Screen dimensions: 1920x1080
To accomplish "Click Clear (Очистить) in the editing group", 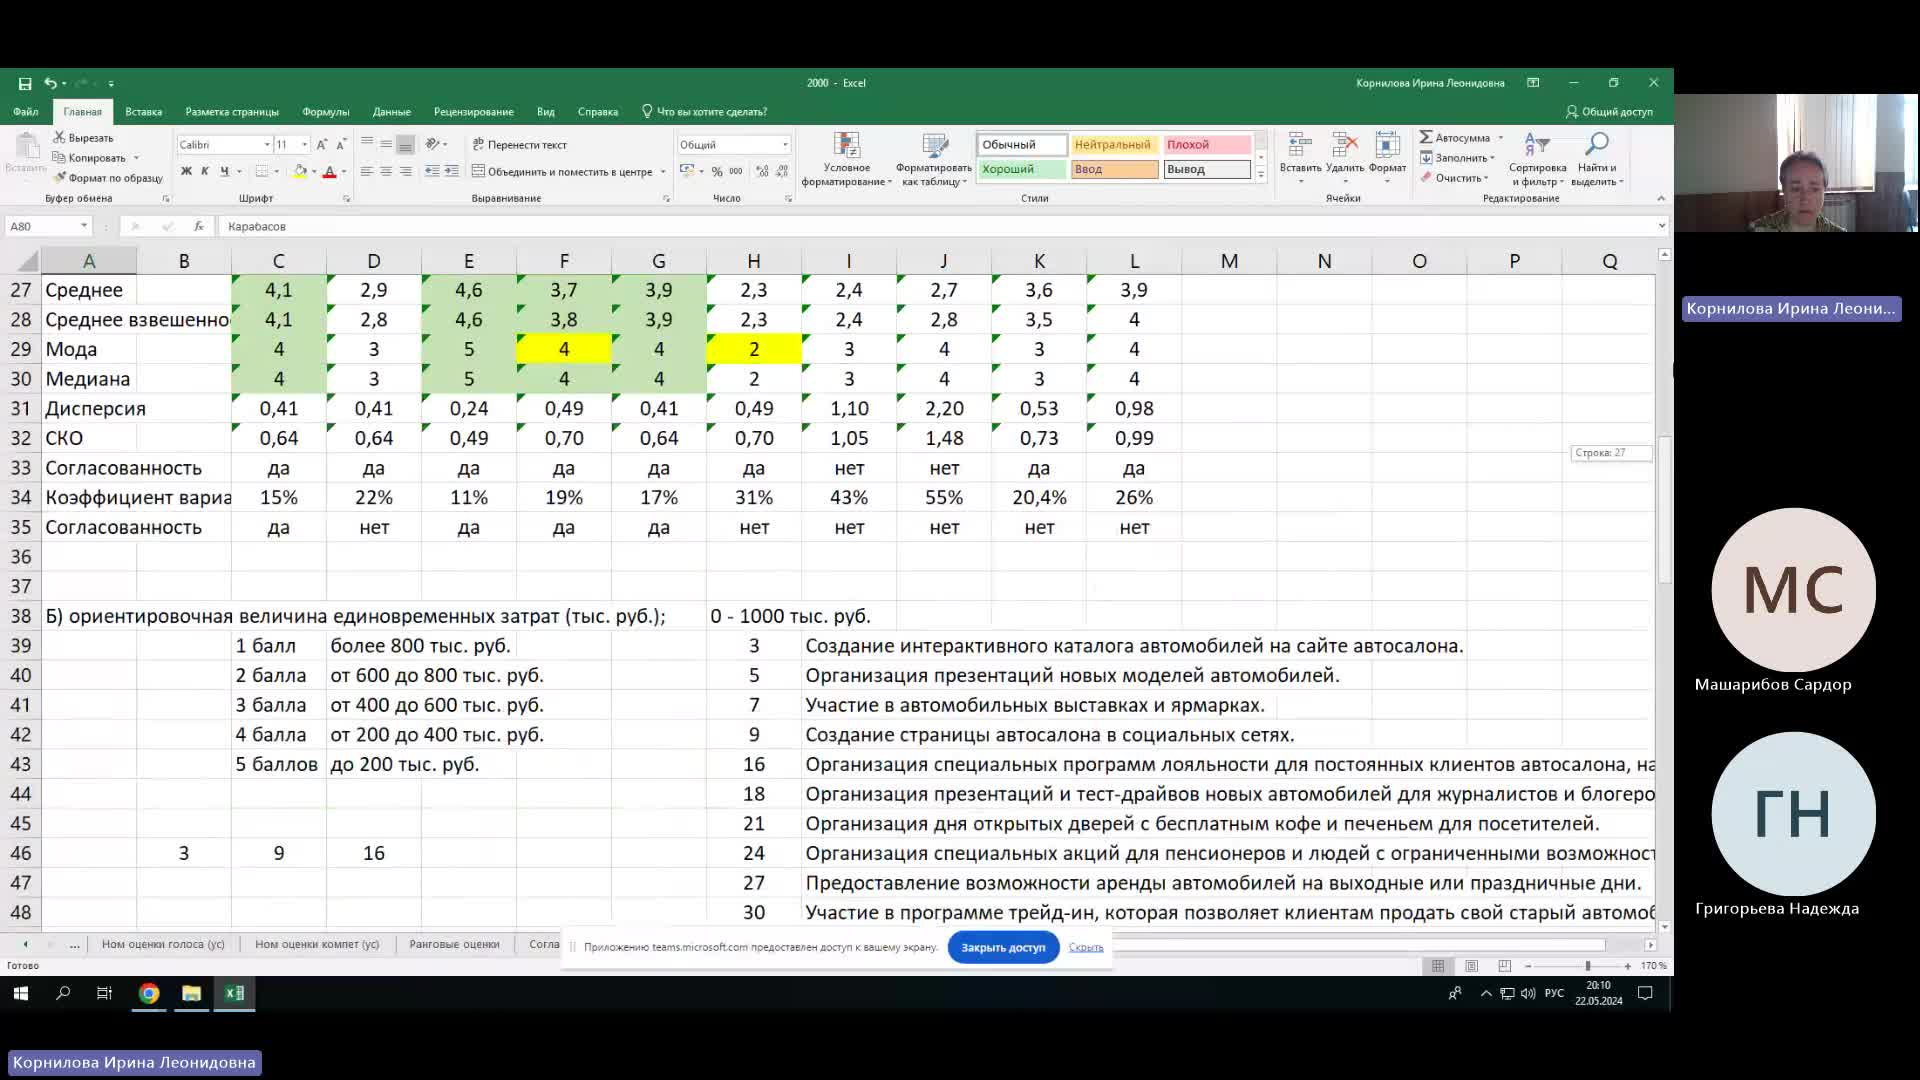I will coord(1454,178).
